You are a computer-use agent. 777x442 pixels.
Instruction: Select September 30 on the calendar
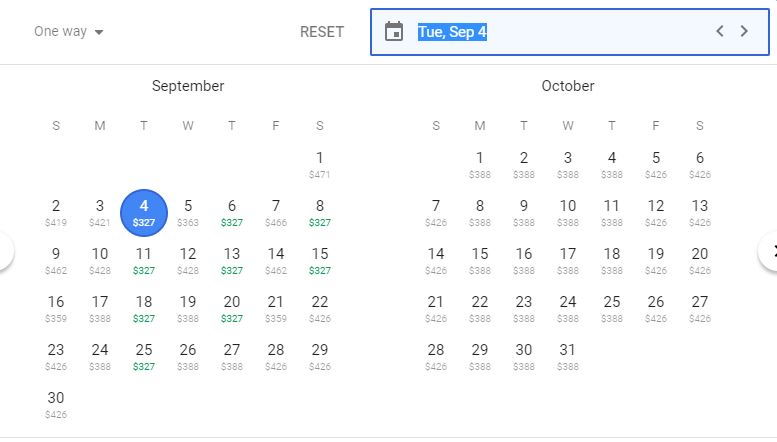click(56, 404)
